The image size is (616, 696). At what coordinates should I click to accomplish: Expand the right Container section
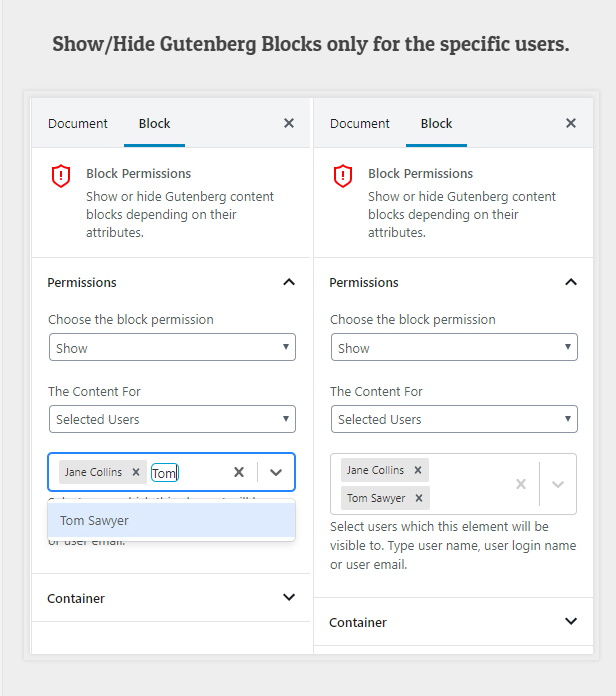pos(571,622)
